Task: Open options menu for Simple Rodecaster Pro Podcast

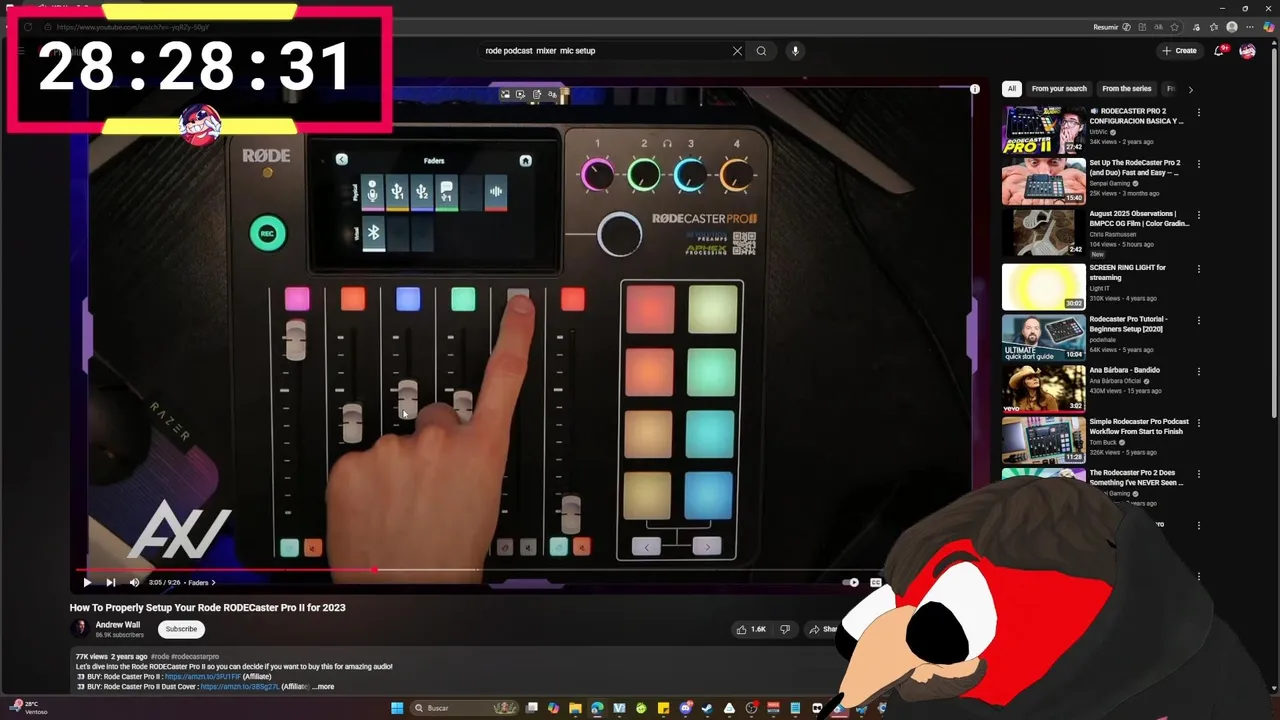Action: point(1198,423)
